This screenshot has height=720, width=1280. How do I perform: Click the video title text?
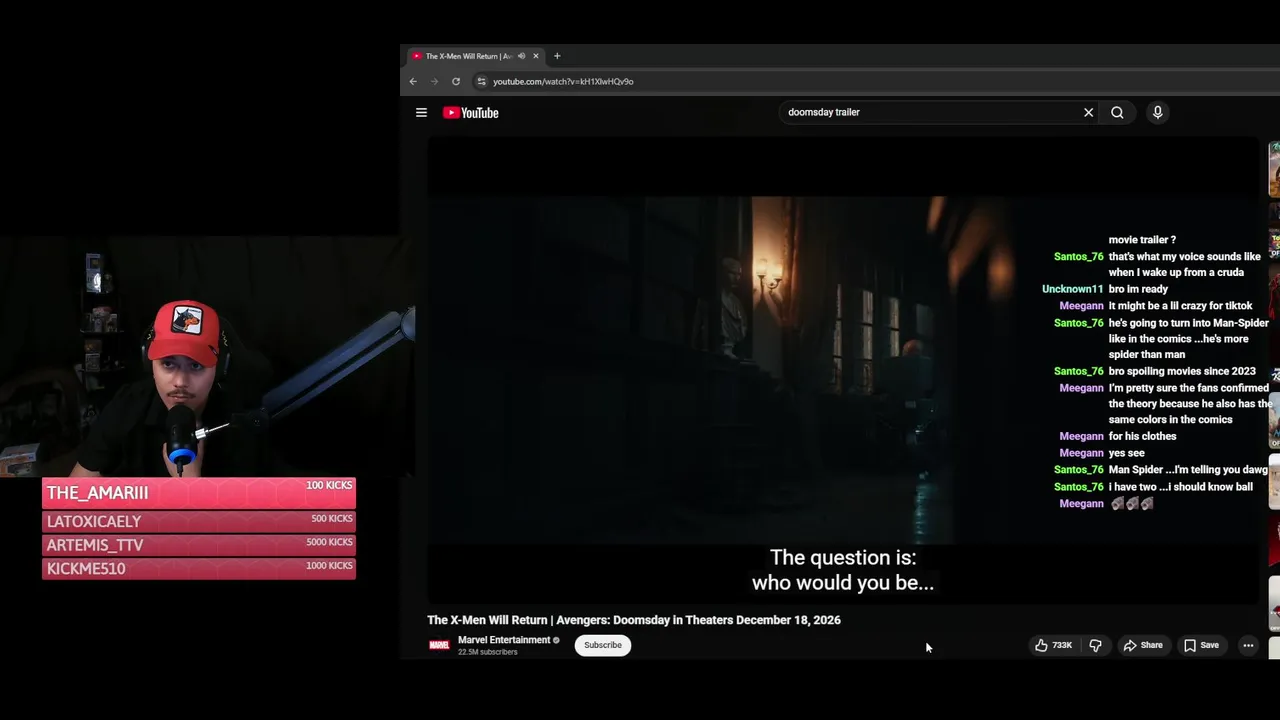[634, 620]
